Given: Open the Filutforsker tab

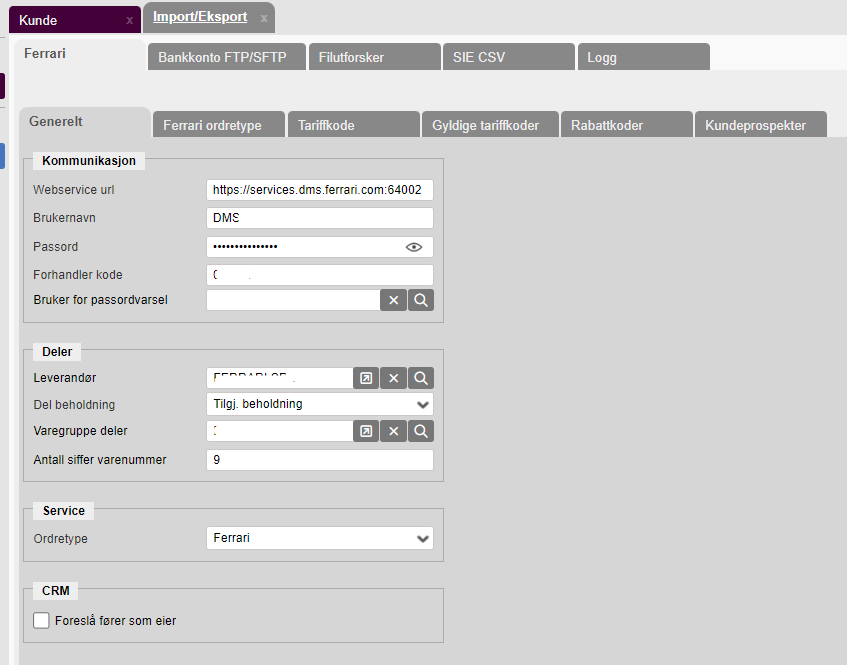Looking at the screenshot, I should coord(374,57).
